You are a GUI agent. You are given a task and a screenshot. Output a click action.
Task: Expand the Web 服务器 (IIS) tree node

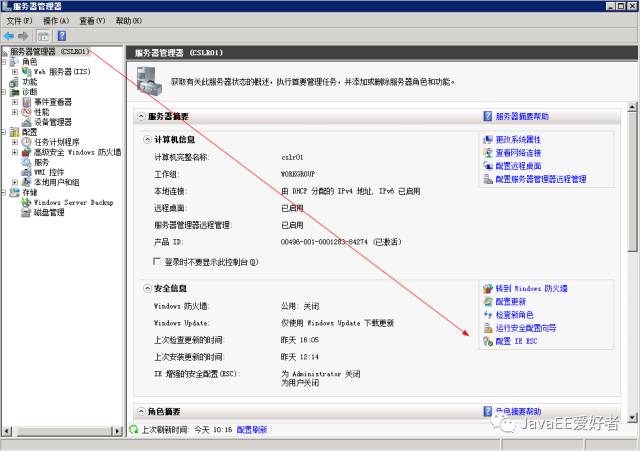15,72
